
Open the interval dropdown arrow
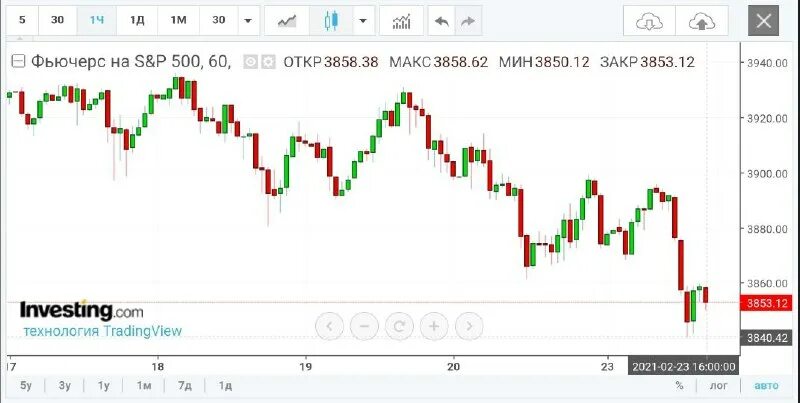pyautogui.click(x=248, y=21)
